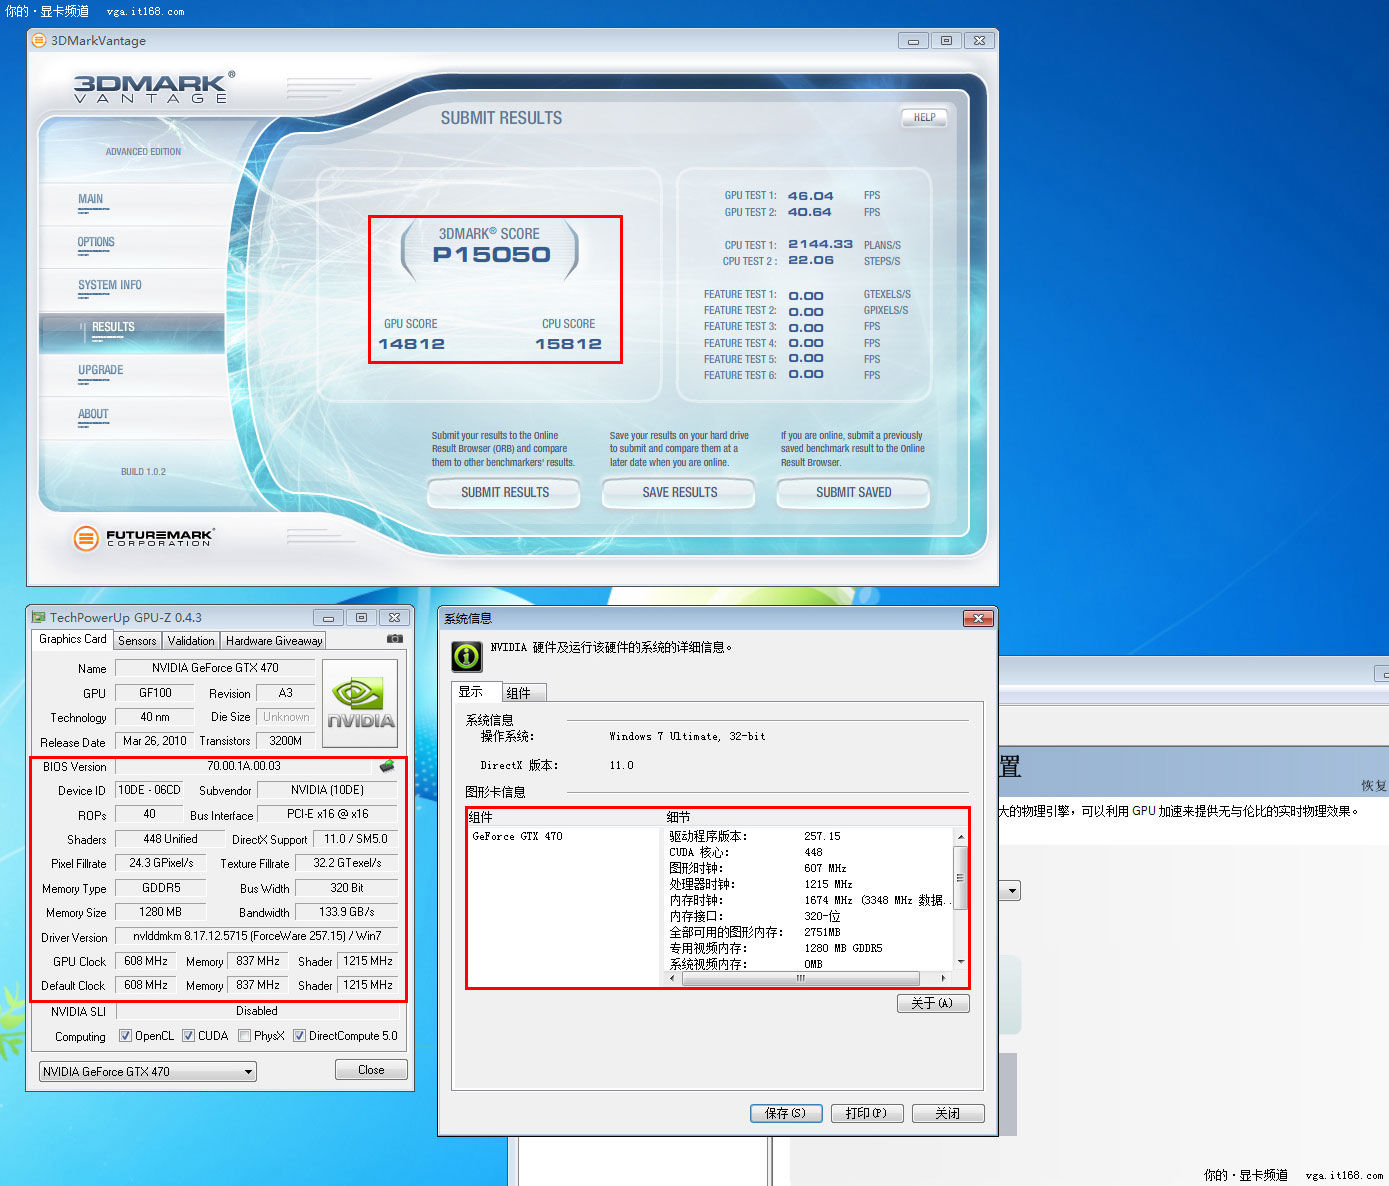The image size is (1389, 1186).
Task: Click the 关闭 button in system information
Action: [948, 1113]
